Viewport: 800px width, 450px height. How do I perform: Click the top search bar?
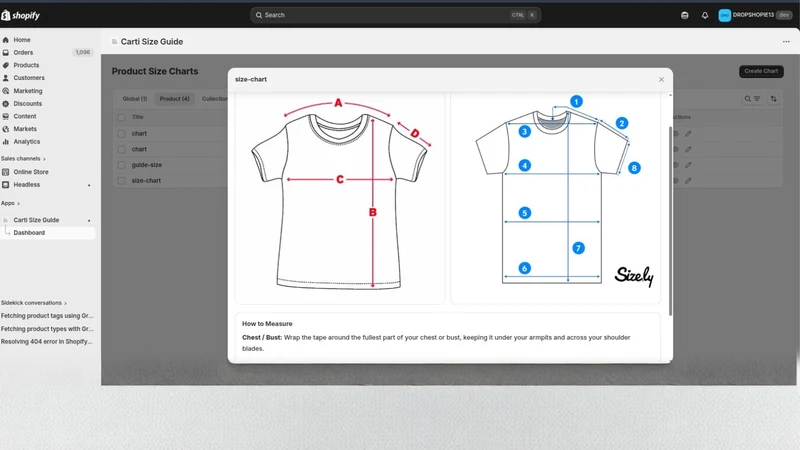[395, 15]
